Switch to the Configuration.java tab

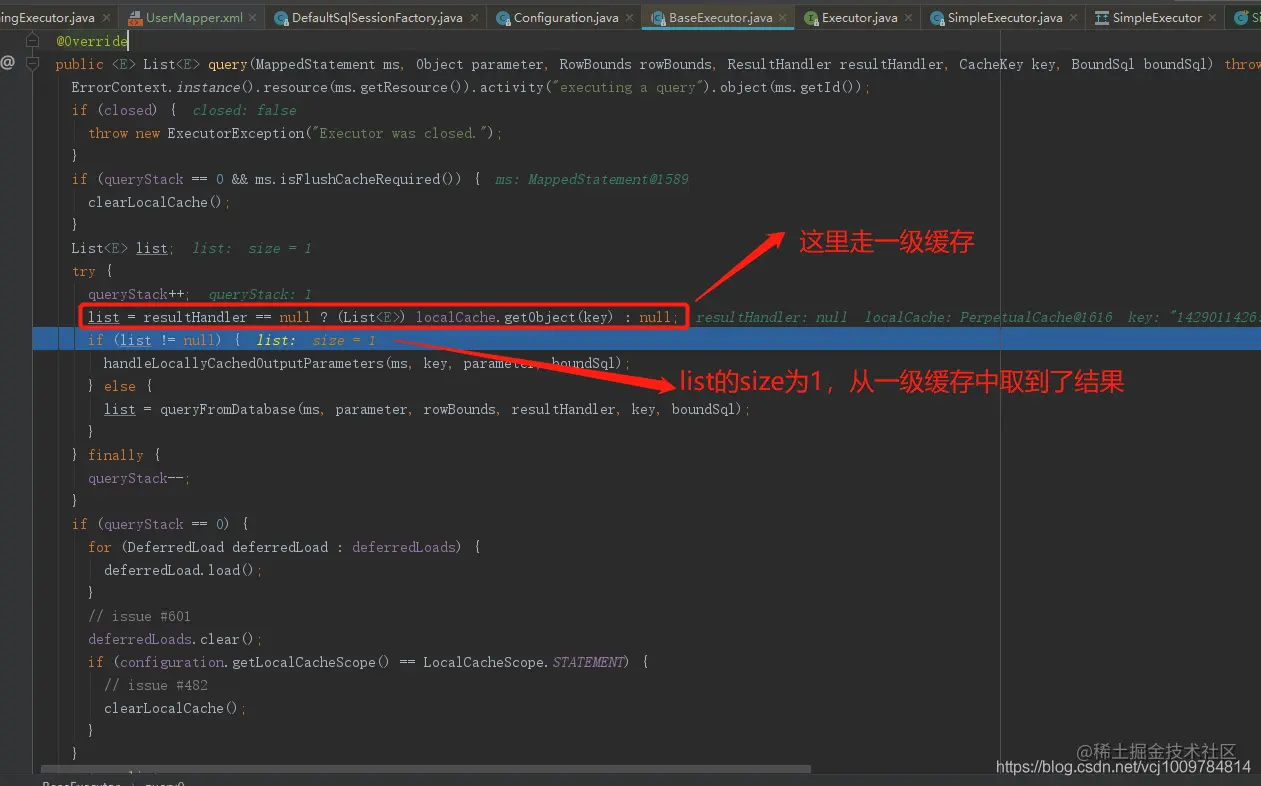(566, 18)
